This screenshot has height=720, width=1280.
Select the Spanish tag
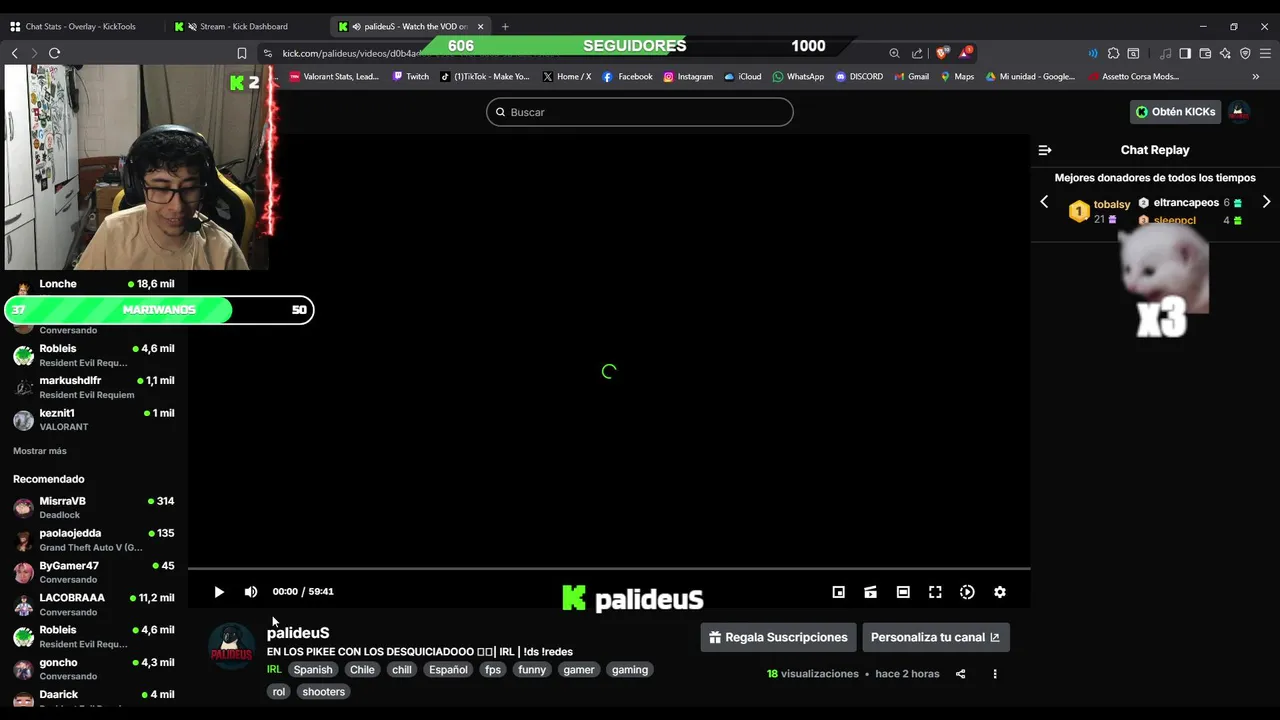(313, 670)
